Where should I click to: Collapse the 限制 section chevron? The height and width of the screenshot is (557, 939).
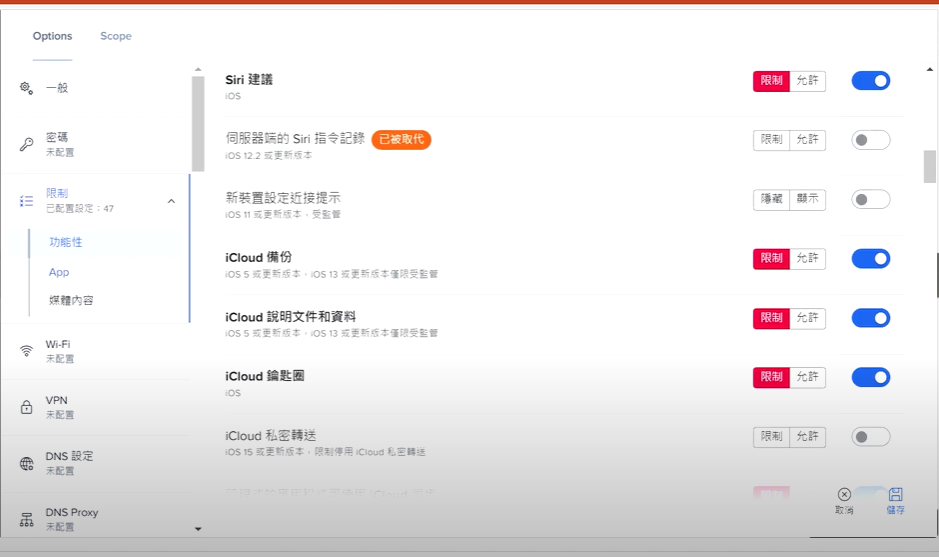click(x=171, y=201)
